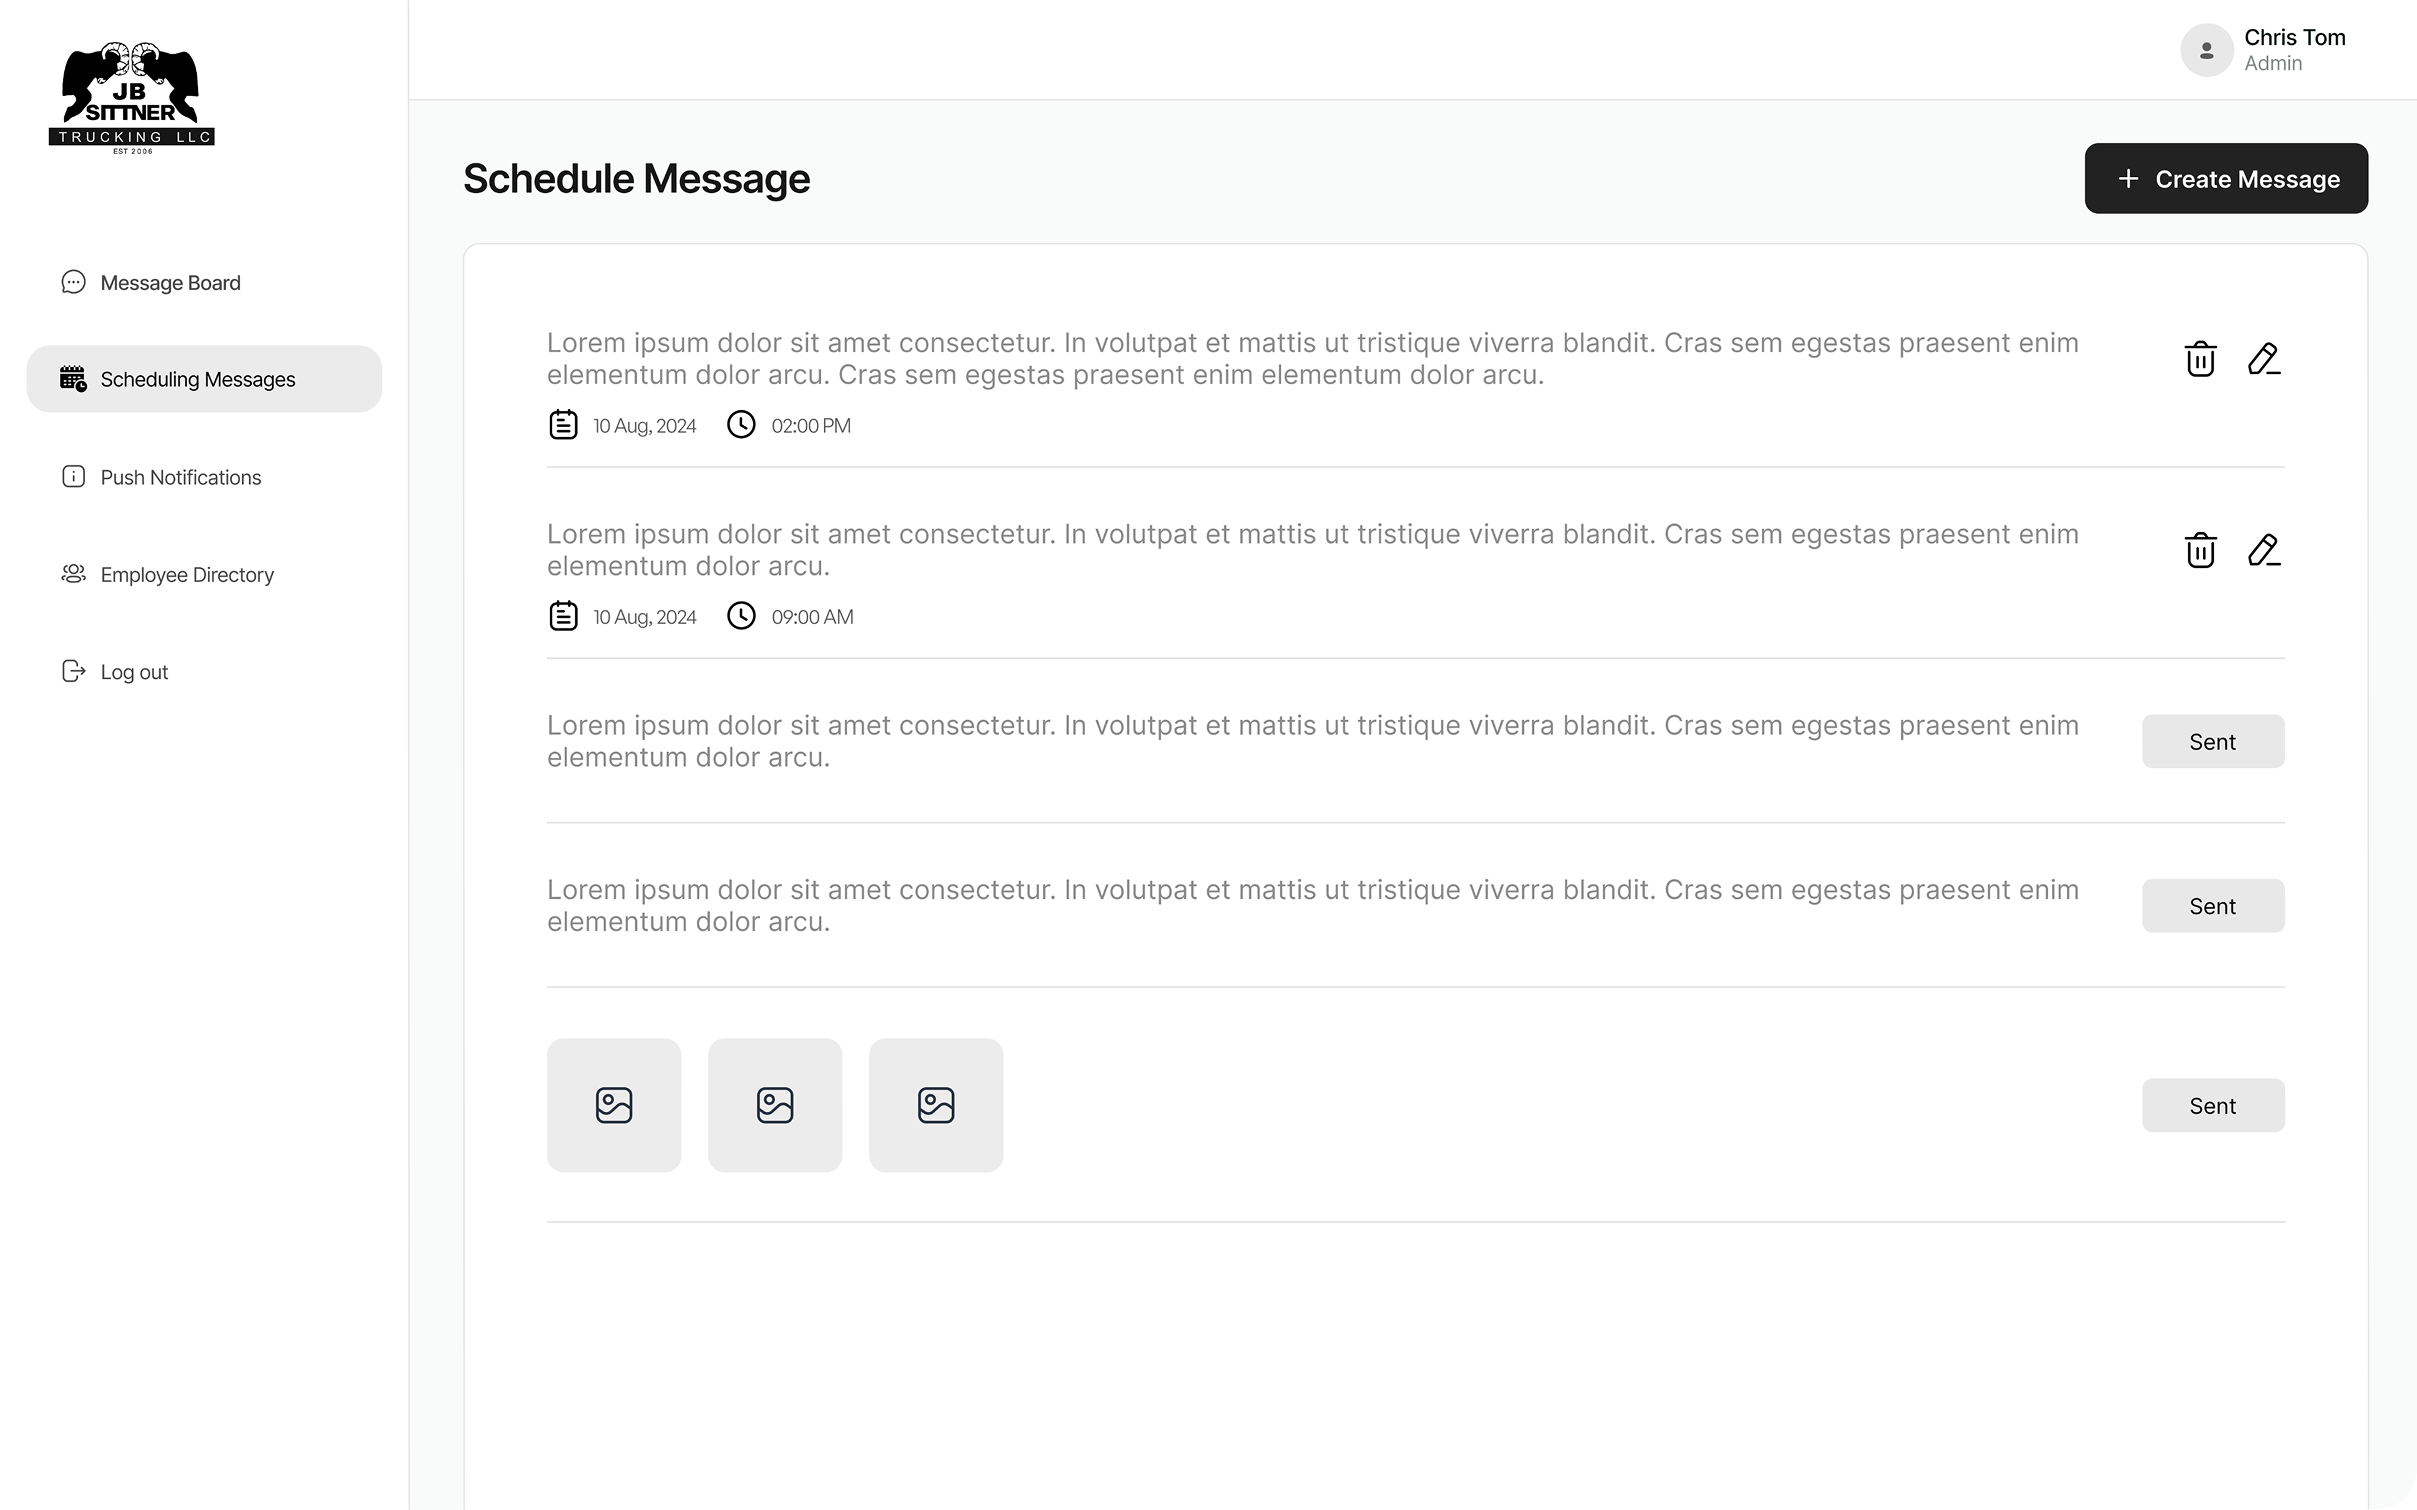Click the Create Message button
Screen dimensions: 2417x1510
click(x=2226, y=178)
